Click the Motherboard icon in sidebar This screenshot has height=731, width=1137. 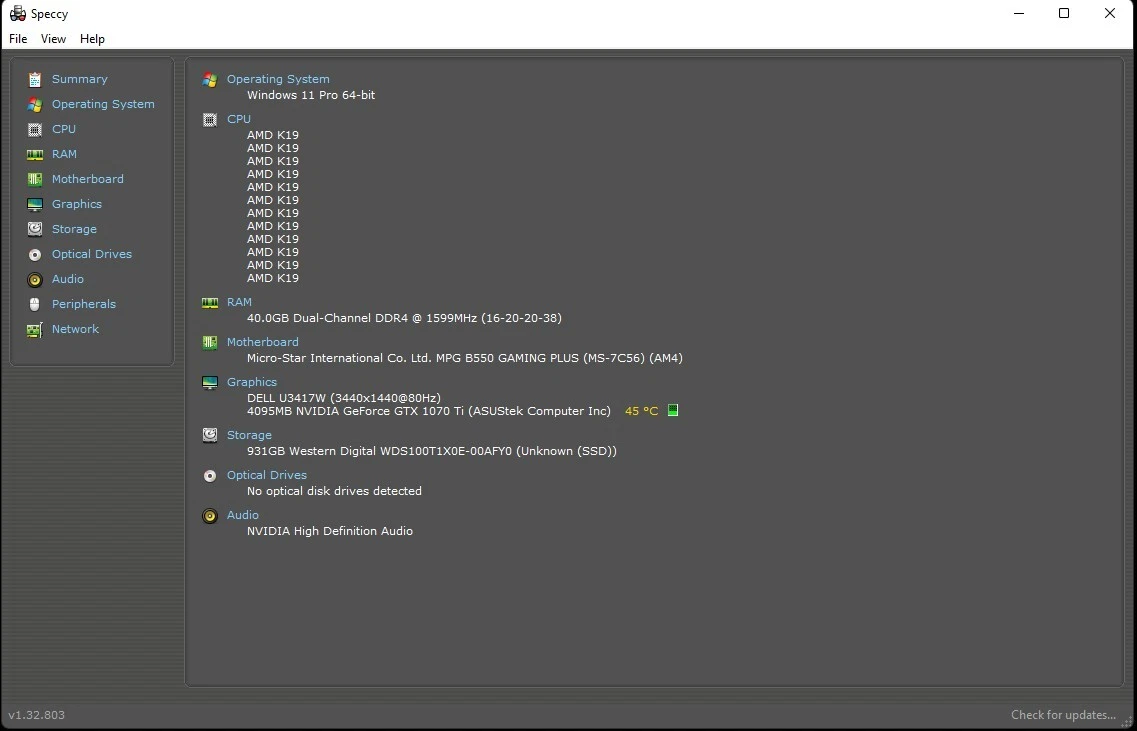point(35,179)
